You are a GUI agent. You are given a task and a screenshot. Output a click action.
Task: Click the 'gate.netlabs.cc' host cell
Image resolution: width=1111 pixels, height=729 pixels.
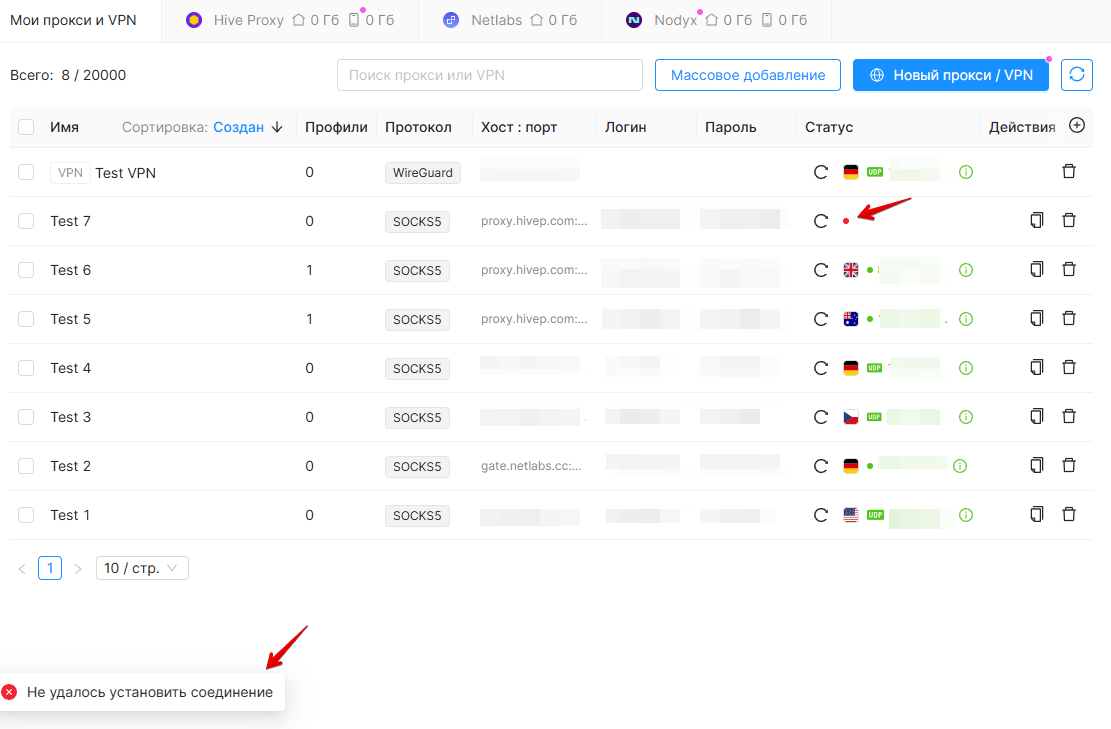tap(531, 466)
